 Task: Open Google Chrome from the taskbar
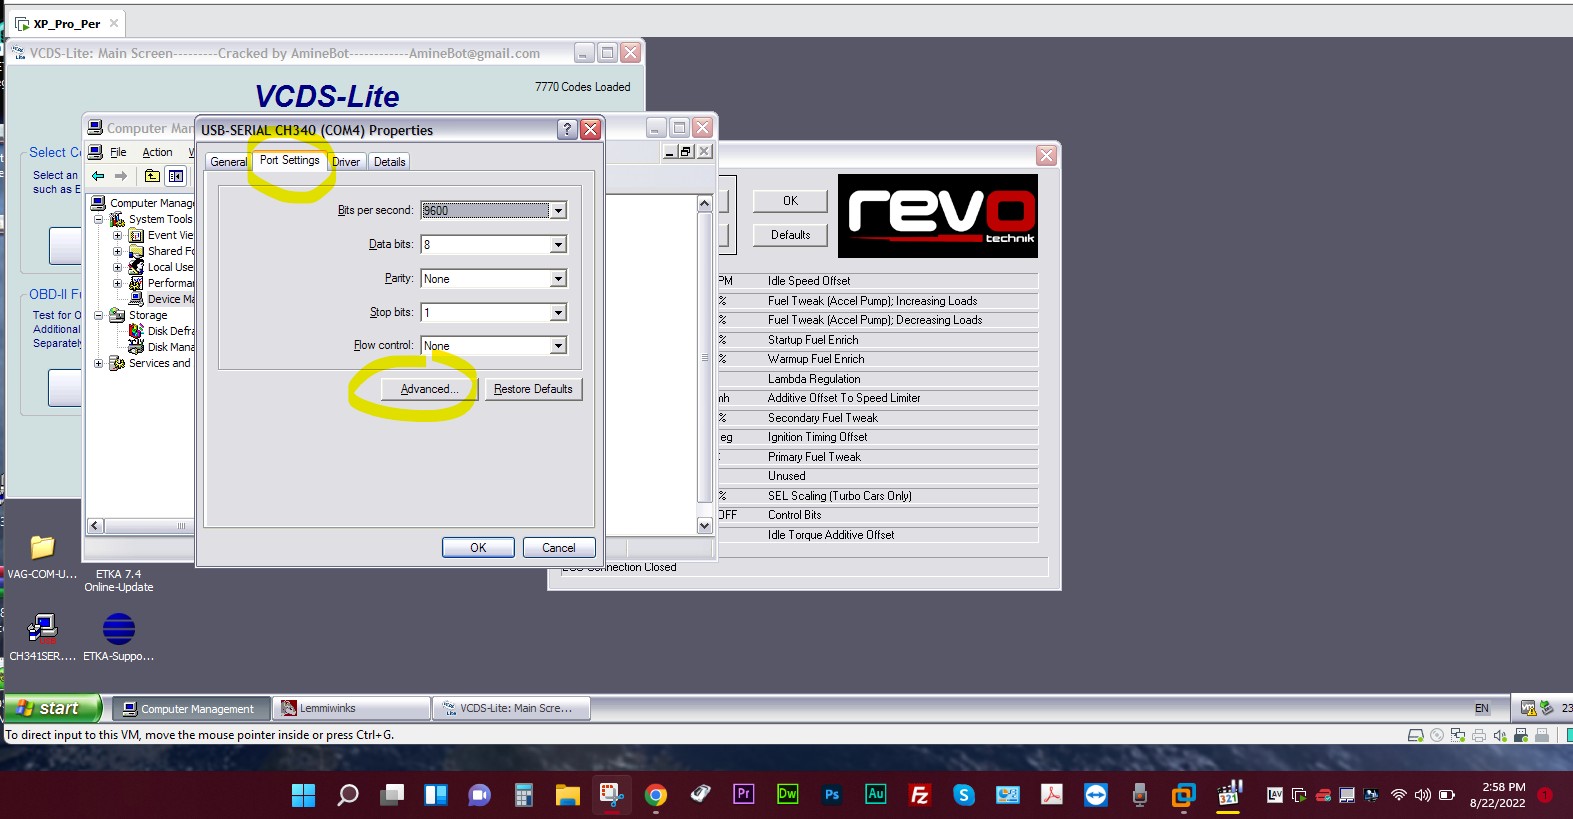coord(656,795)
